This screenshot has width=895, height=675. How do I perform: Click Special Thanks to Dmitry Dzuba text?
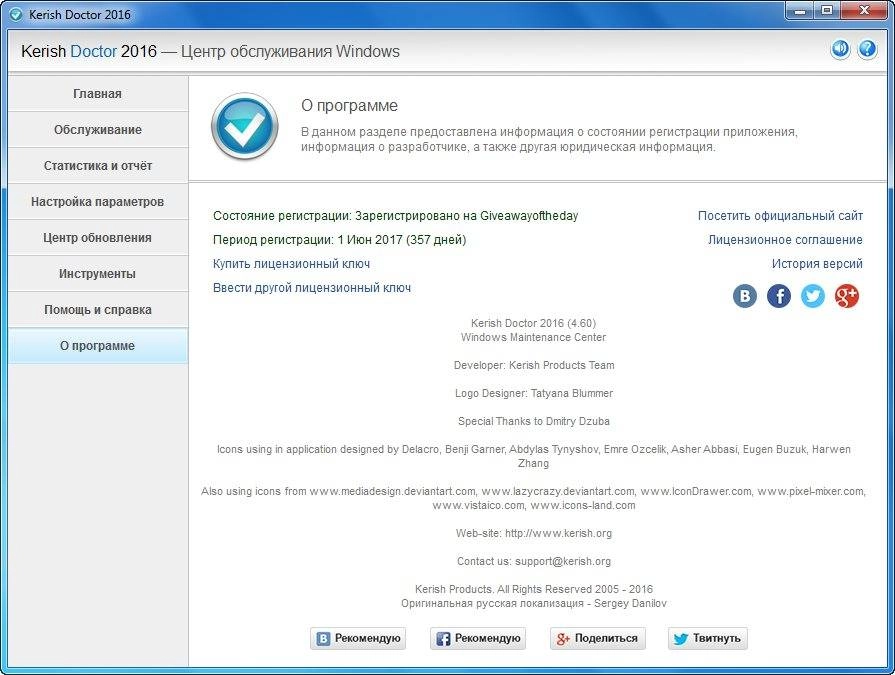[534, 421]
